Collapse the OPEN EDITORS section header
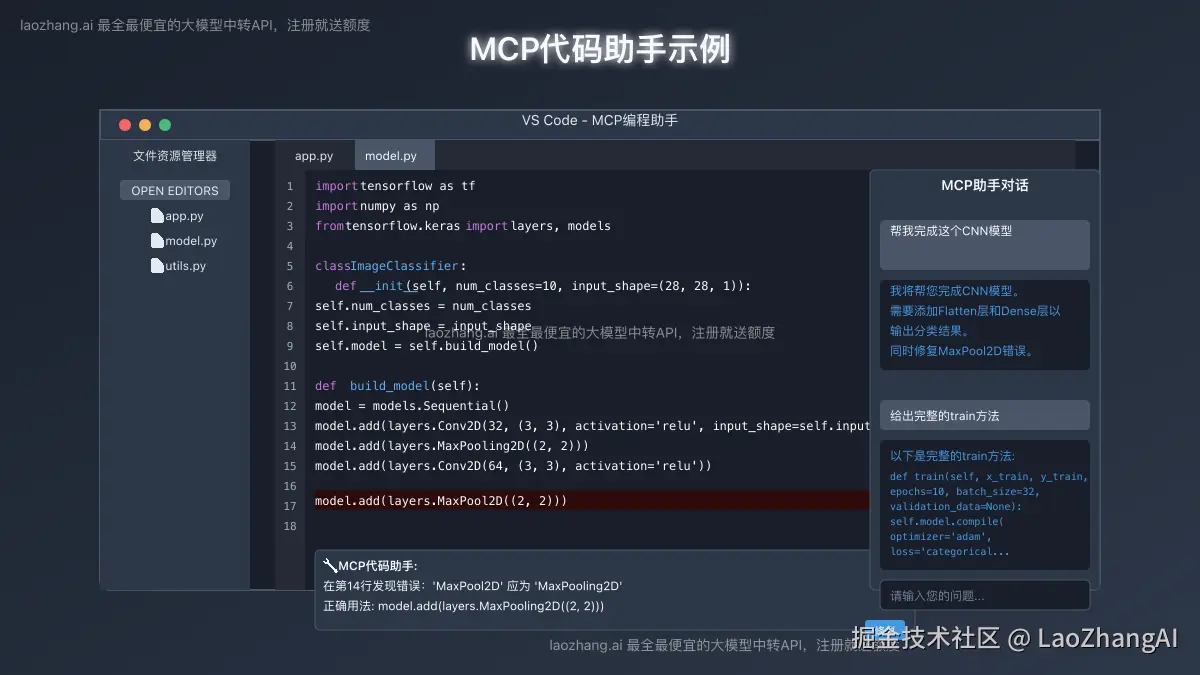 [x=174, y=190]
